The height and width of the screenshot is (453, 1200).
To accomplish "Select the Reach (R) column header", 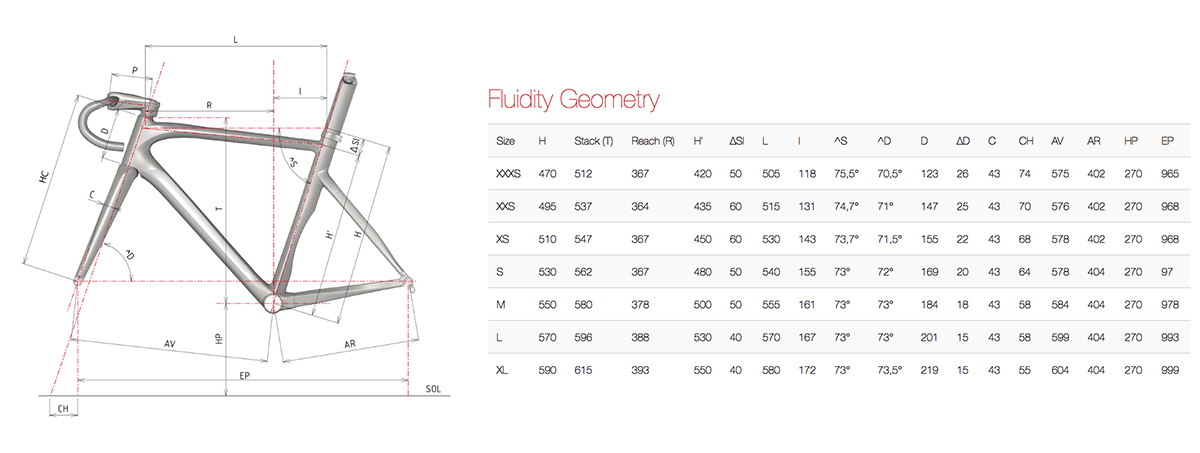I will [650, 141].
